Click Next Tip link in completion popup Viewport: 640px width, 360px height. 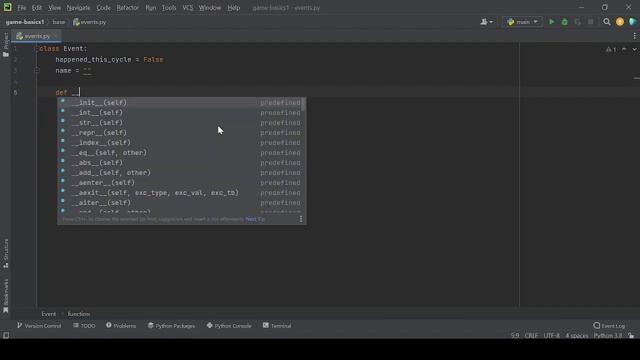coord(255,219)
